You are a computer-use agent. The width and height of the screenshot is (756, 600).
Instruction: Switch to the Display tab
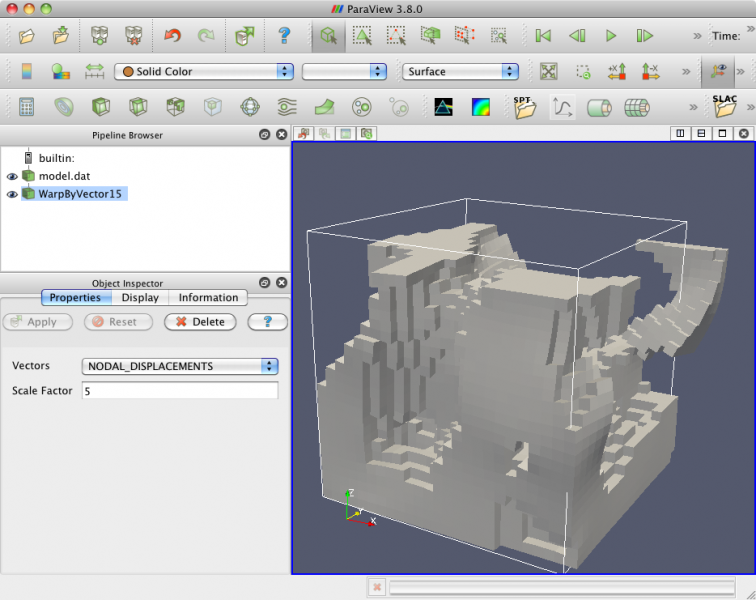pos(140,298)
